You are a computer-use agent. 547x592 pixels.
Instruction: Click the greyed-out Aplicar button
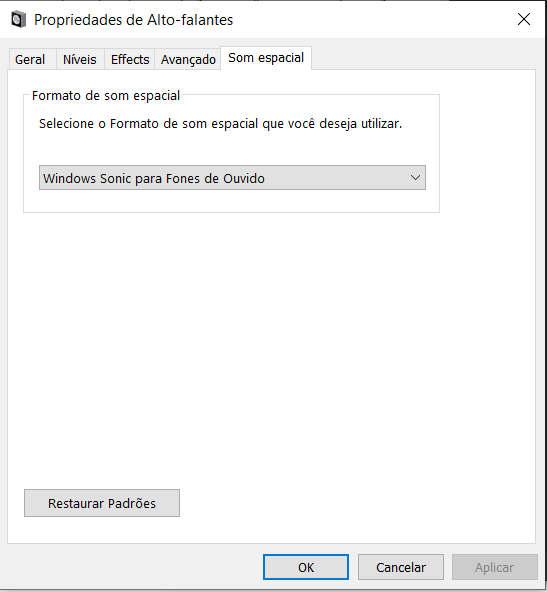(x=495, y=567)
